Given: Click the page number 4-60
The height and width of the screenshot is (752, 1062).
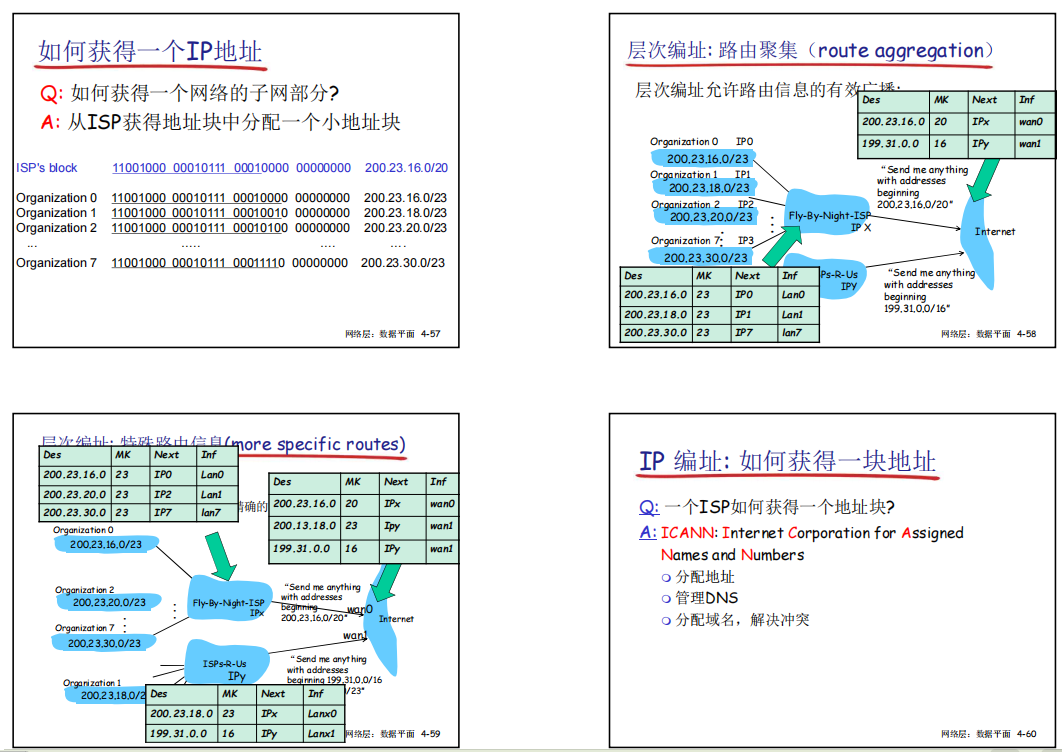Looking at the screenshot, I should [x=1026, y=734].
